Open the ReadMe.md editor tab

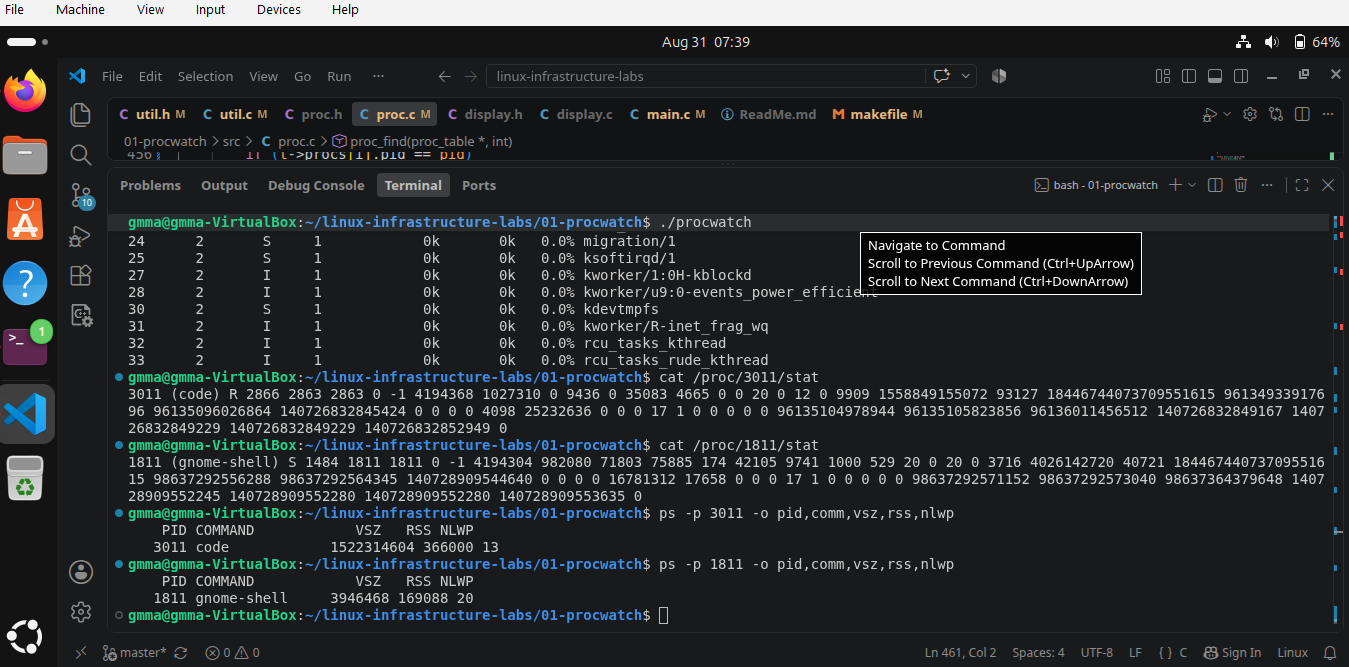click(769, 114)
